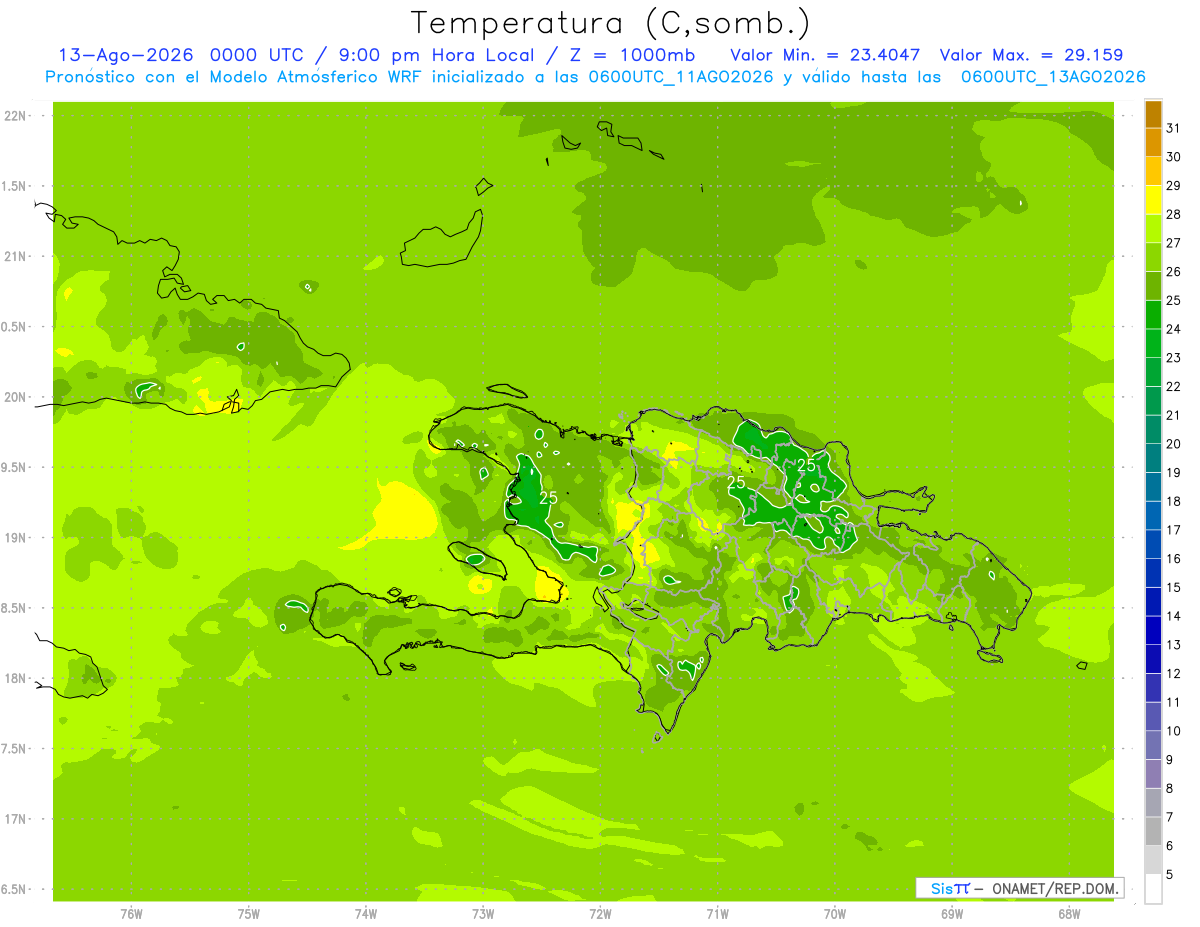Screen dimensions: 1200x927
Task: Pick the legend swatch between 29 and 30
Action: click(1153, 171)
